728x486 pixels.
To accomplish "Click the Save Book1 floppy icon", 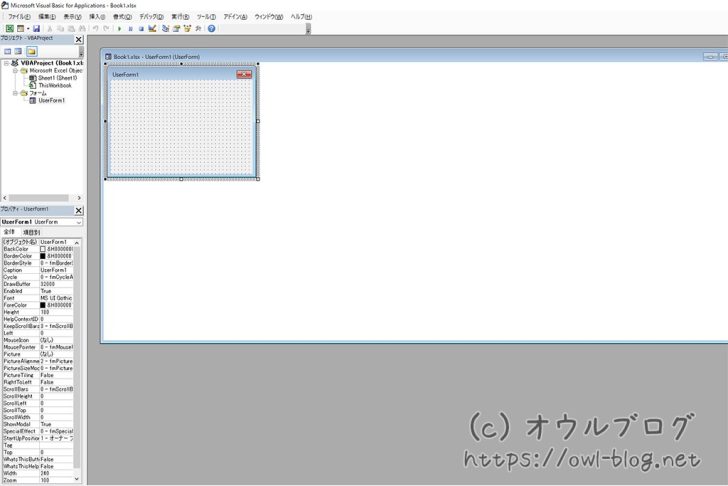I will (36, 29).
